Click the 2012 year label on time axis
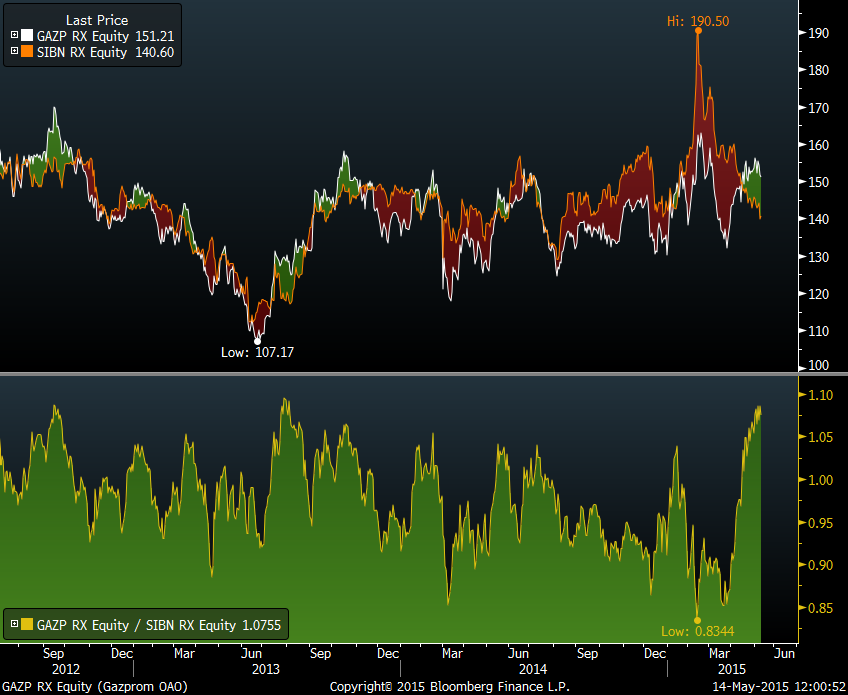This screenshot has height=695, width=848. 66,669
